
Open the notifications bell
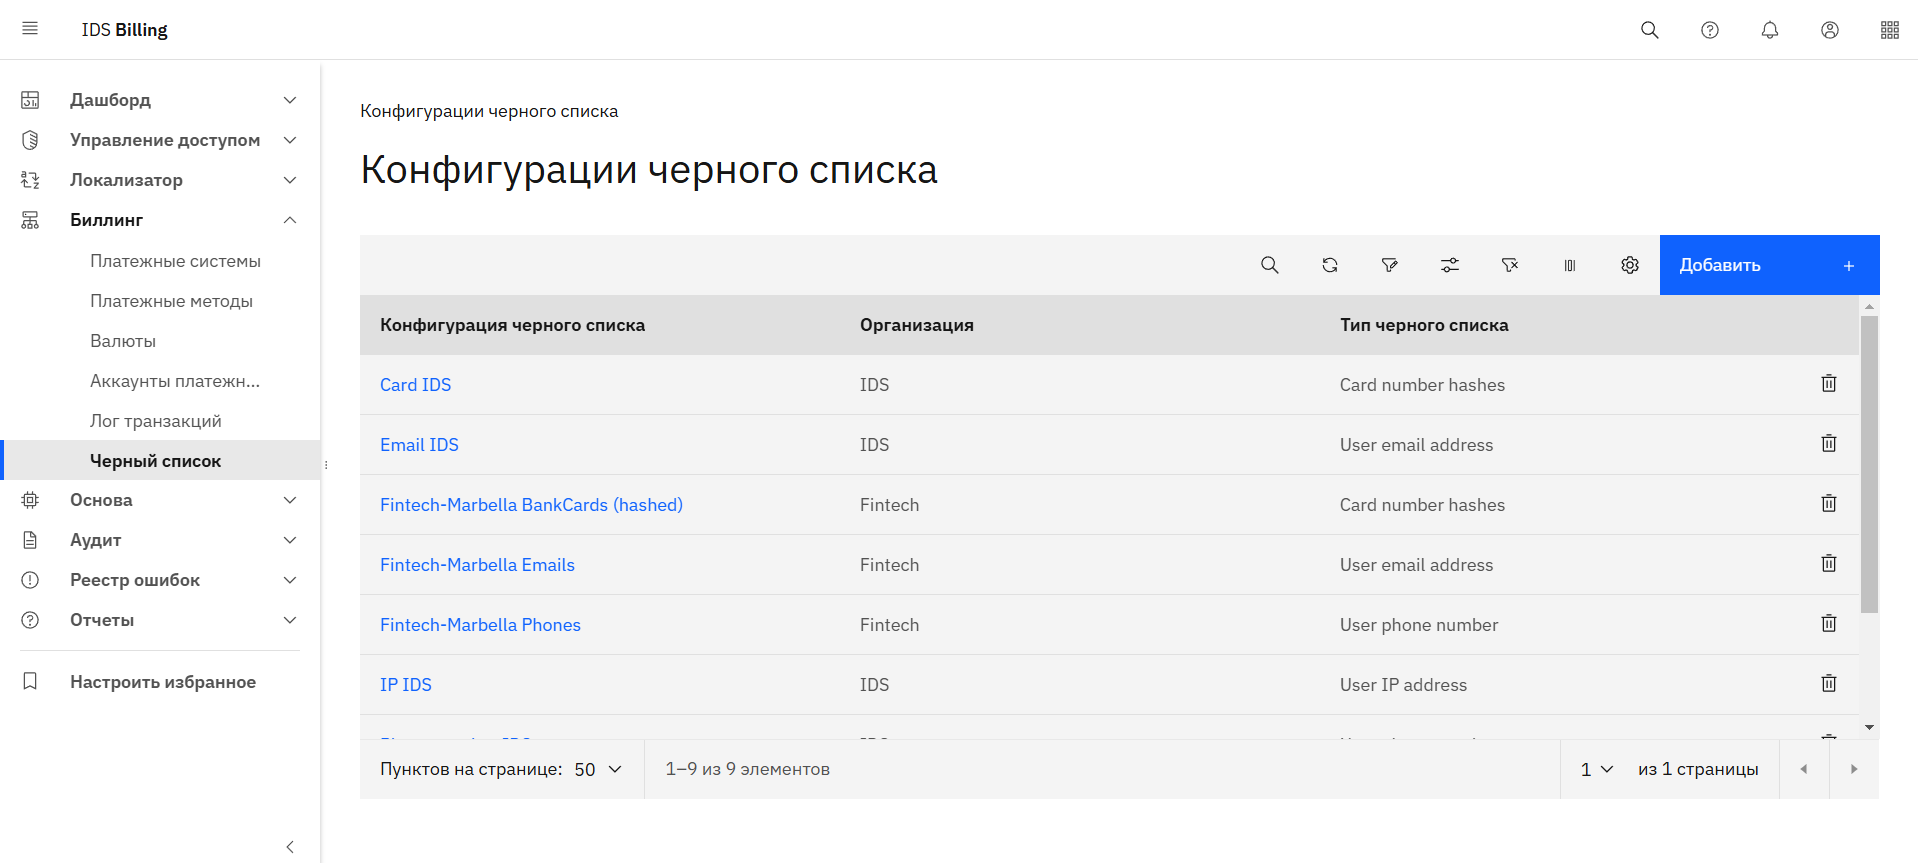click(x=1769, y=30)
